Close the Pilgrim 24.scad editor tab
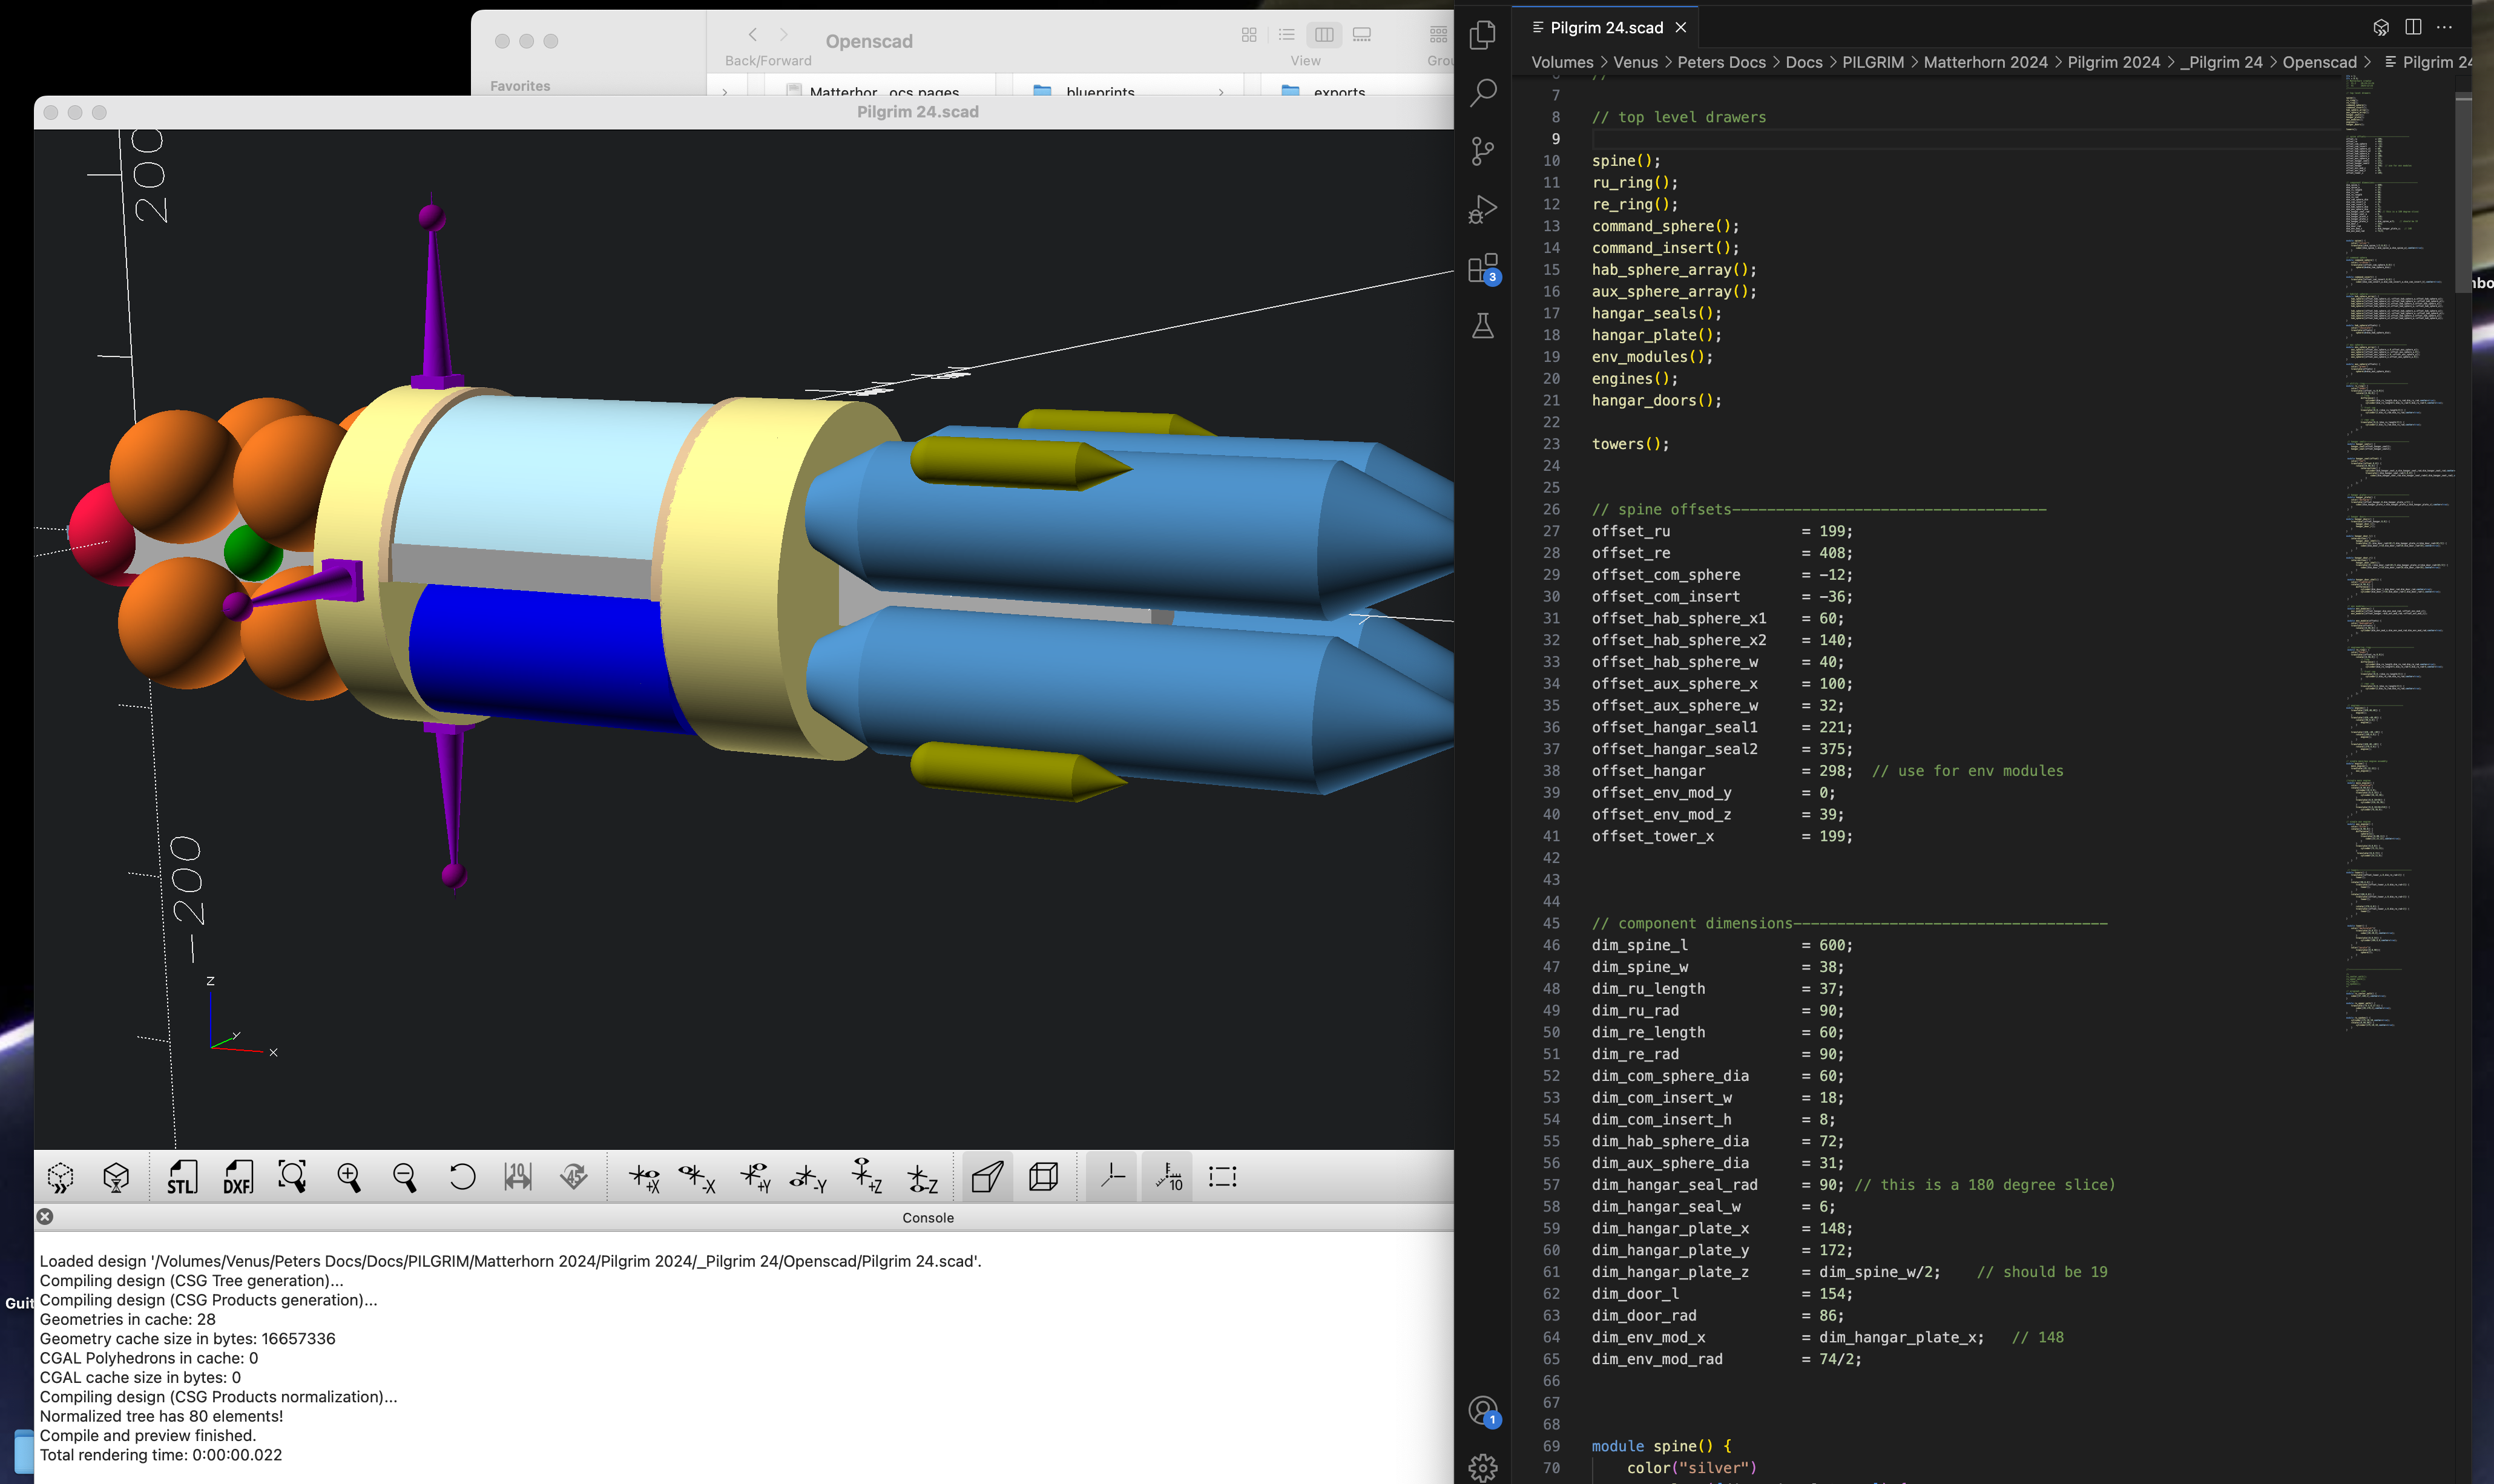Viewport: 2494px width, 1484px height. 1681,27
